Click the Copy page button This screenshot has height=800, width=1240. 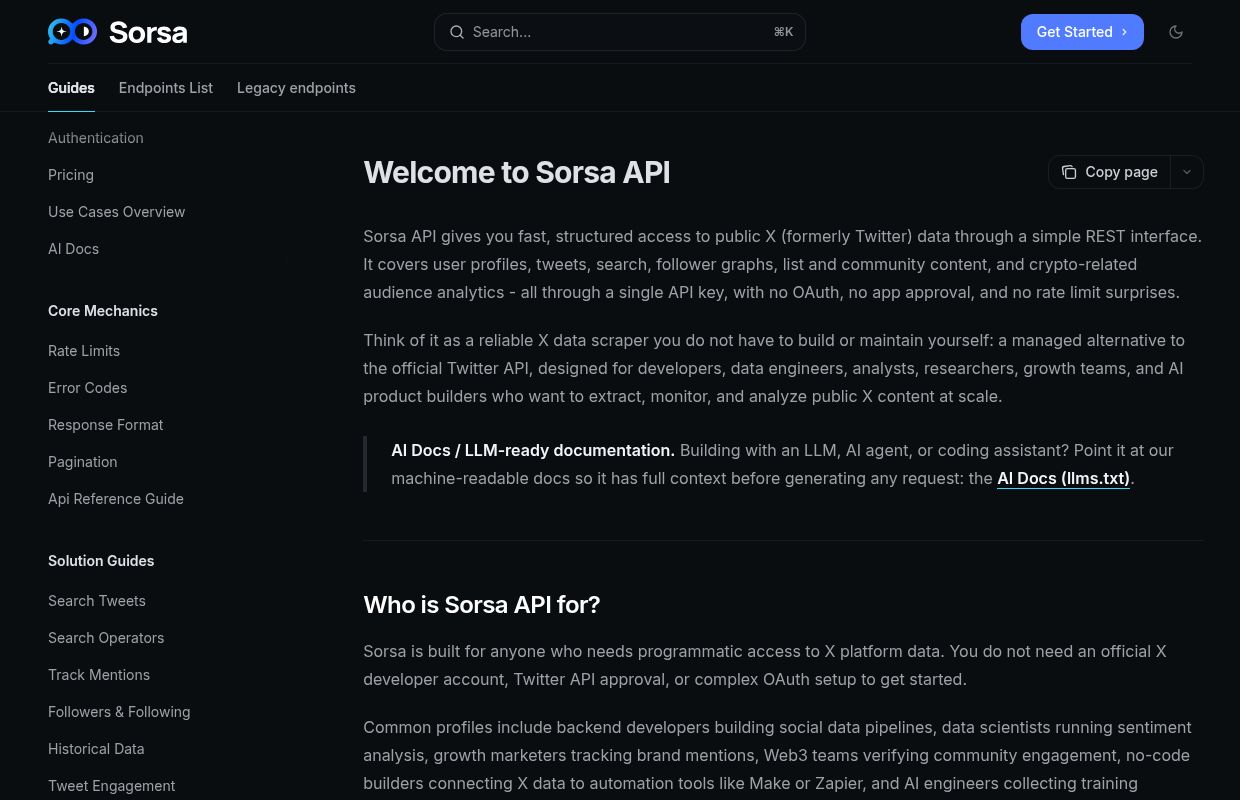click(1109, 172)
